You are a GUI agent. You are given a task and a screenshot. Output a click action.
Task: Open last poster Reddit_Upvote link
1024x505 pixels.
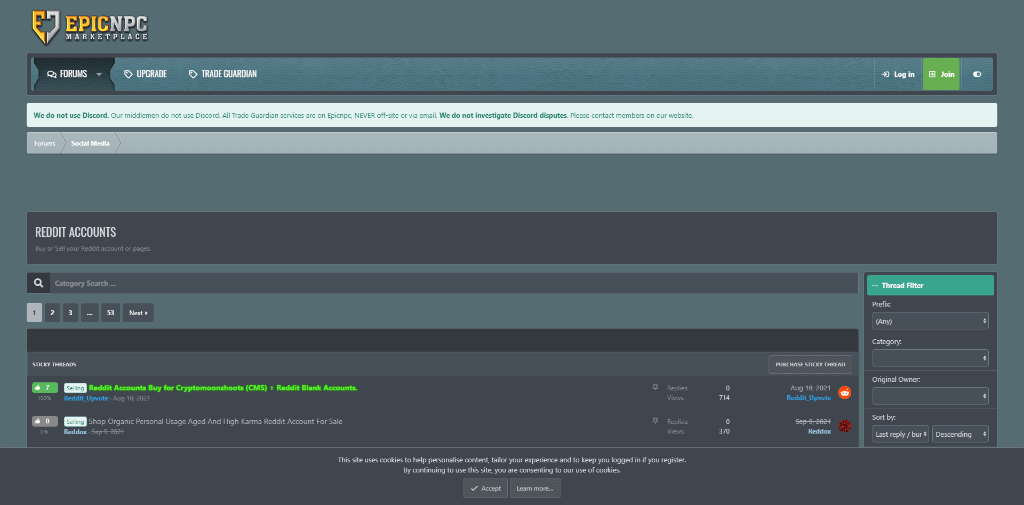click(808, 397)
